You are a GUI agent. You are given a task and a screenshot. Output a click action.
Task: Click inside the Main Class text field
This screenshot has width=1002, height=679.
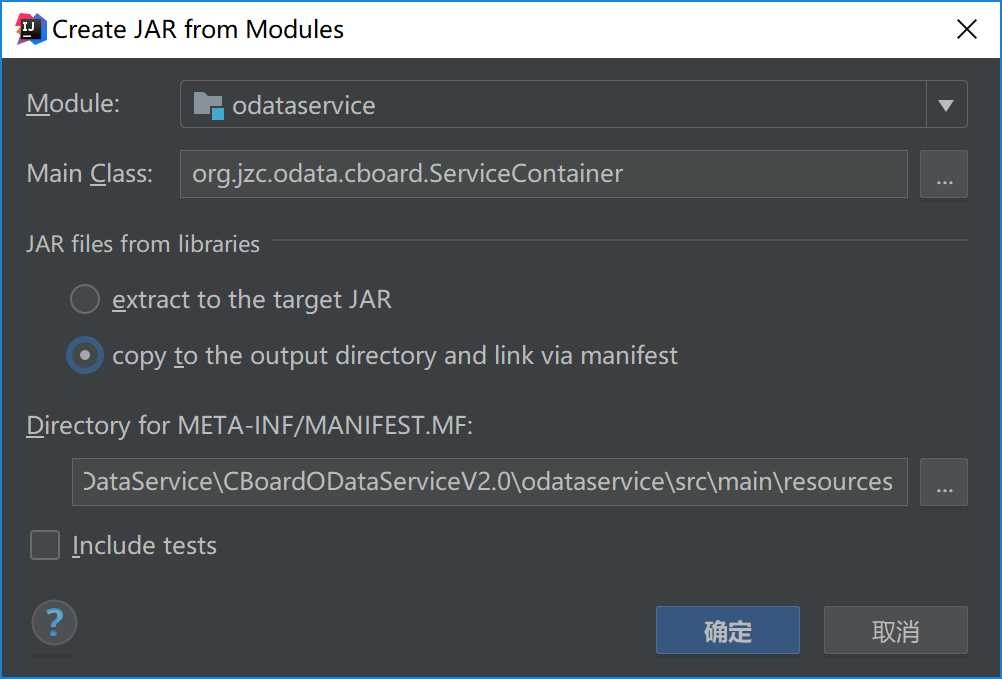(544, 174)
